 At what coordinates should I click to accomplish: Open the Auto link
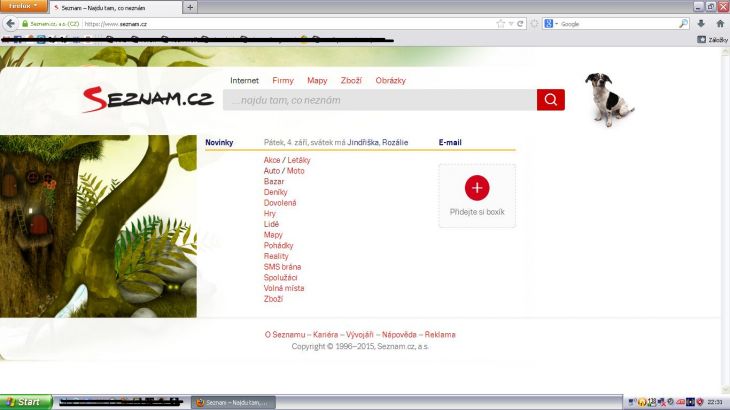click(x=272, y=171)
